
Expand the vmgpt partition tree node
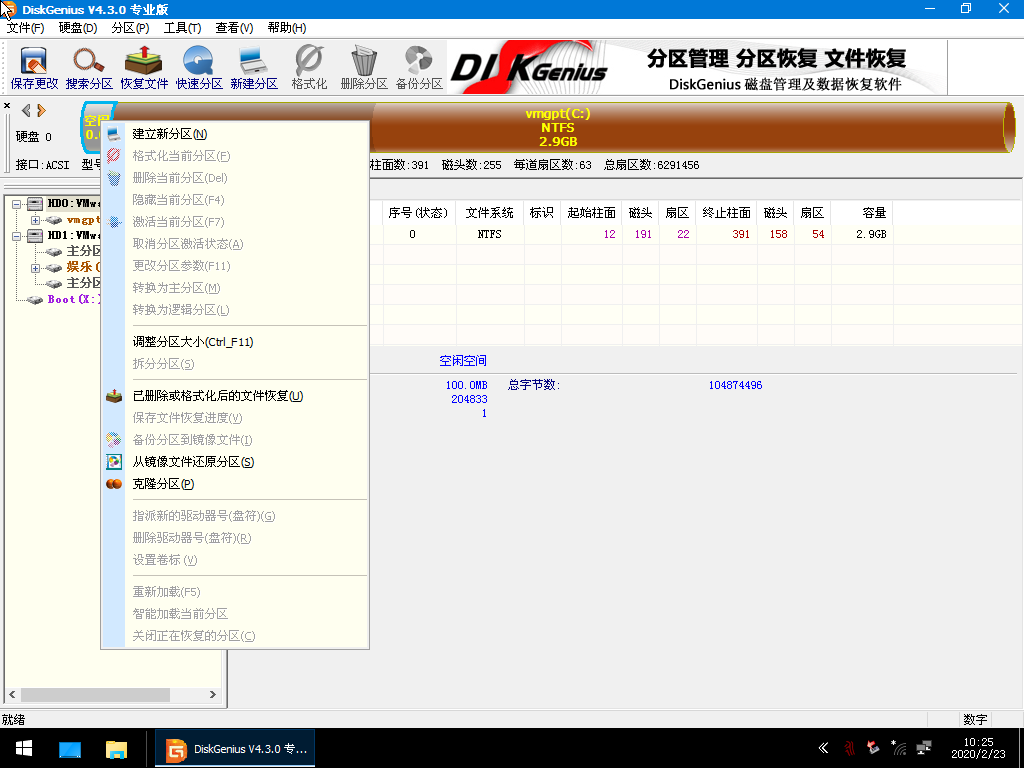tap(35, 220)
